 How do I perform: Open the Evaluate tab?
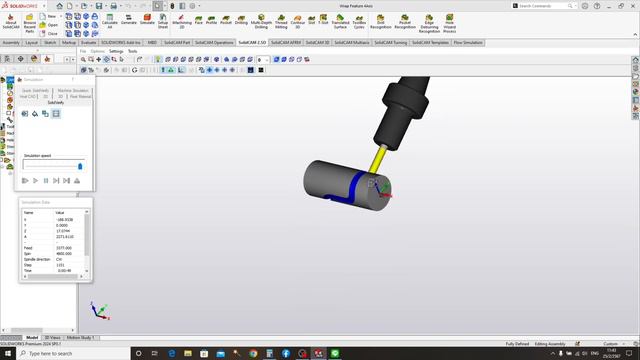(89, 42)
